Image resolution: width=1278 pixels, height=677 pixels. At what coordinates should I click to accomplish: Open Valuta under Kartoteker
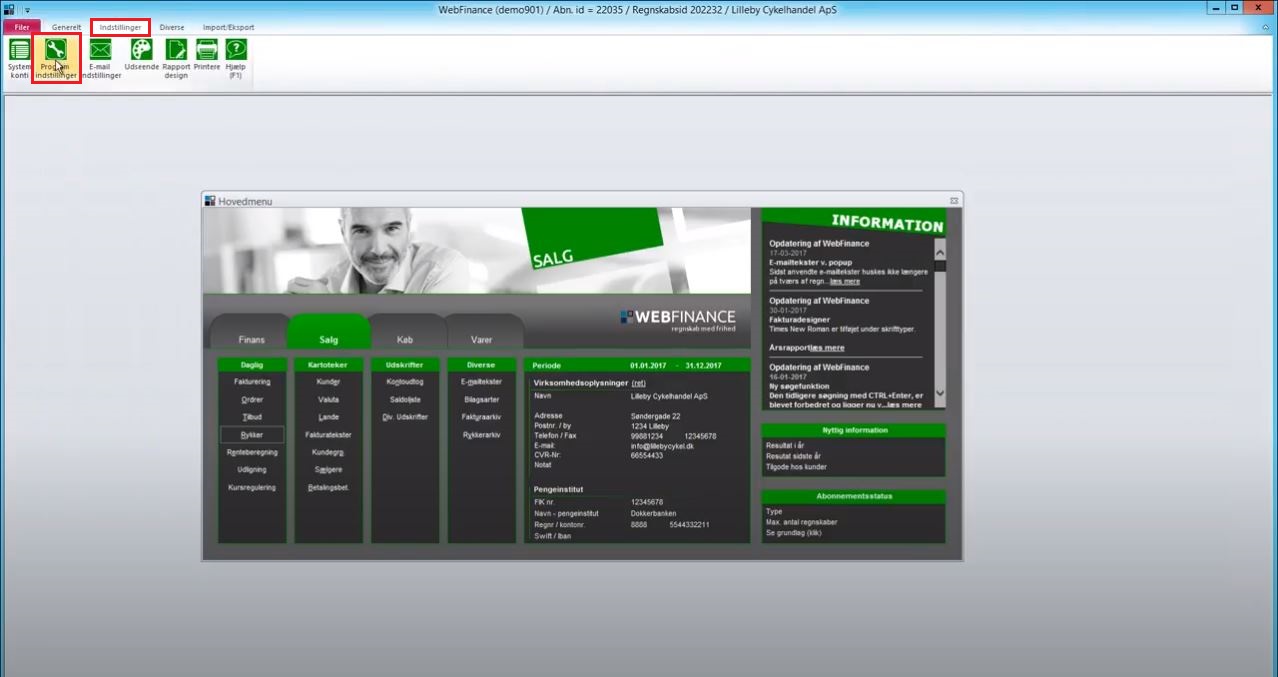pyautogui.click(x=328, y=399)
